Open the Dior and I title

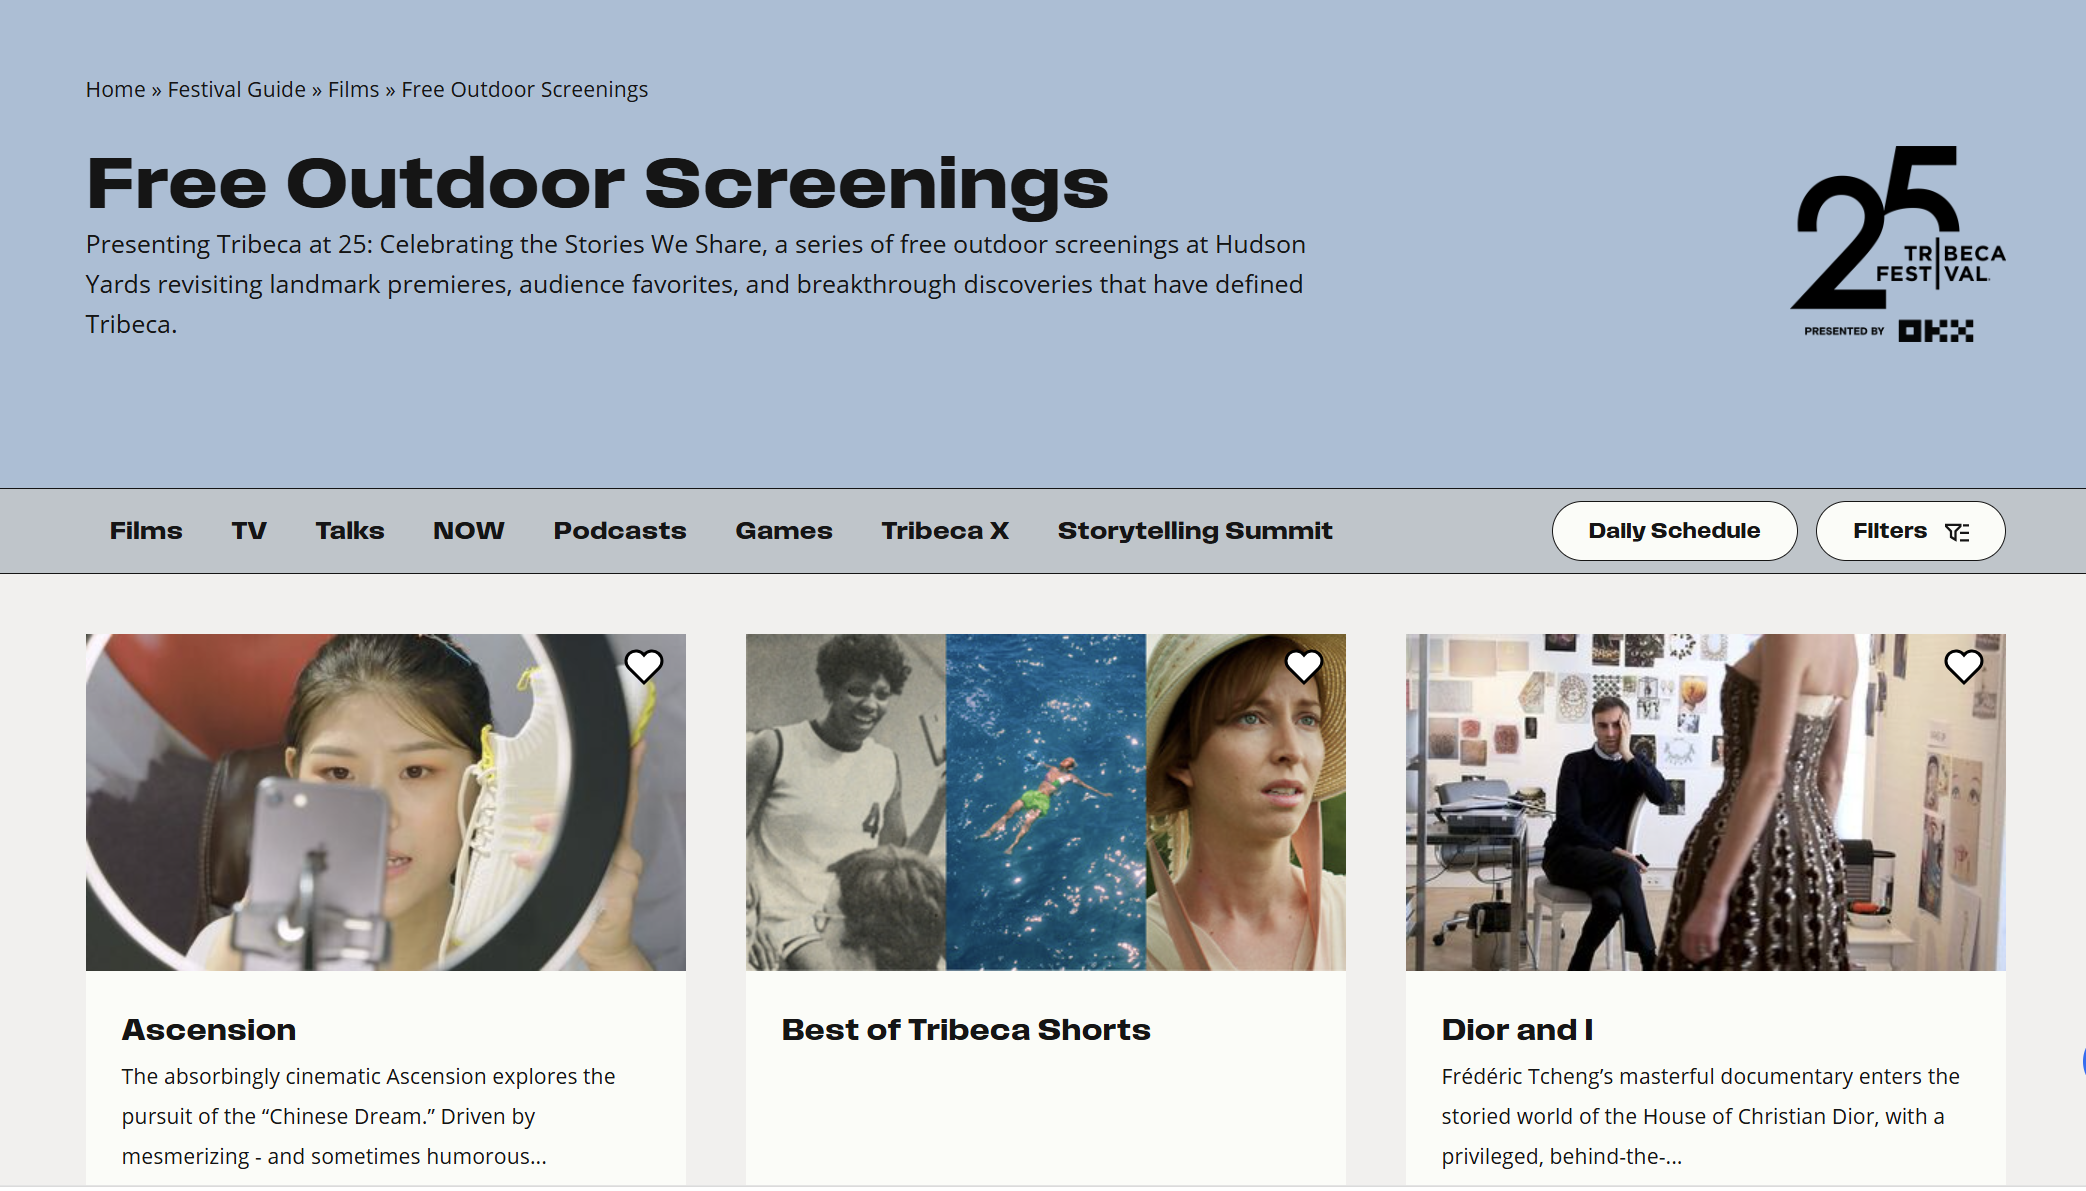click(1518, 1030)
